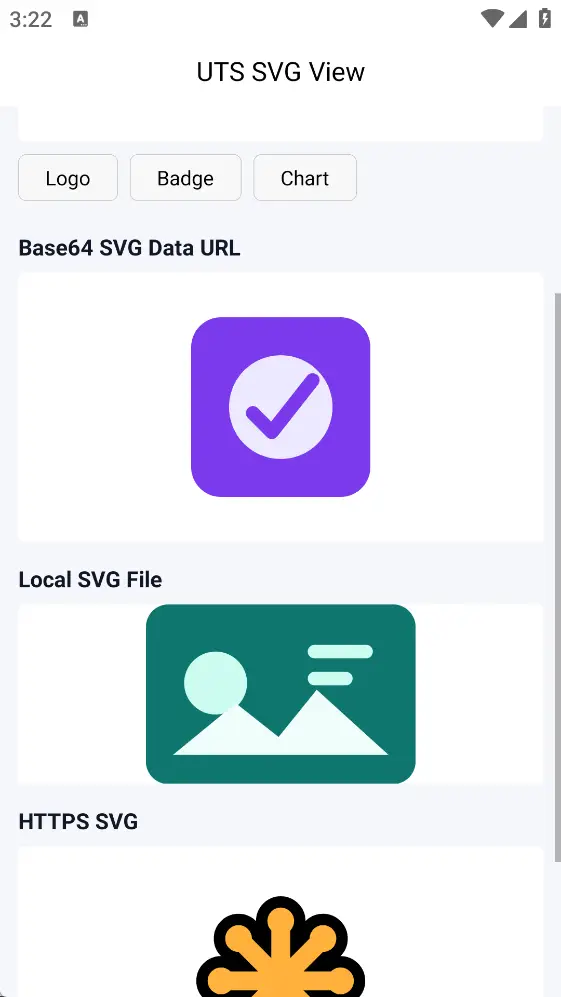Tap the keyboard indicator icon beside clock
561x997 pixels.
coord(80,19)
